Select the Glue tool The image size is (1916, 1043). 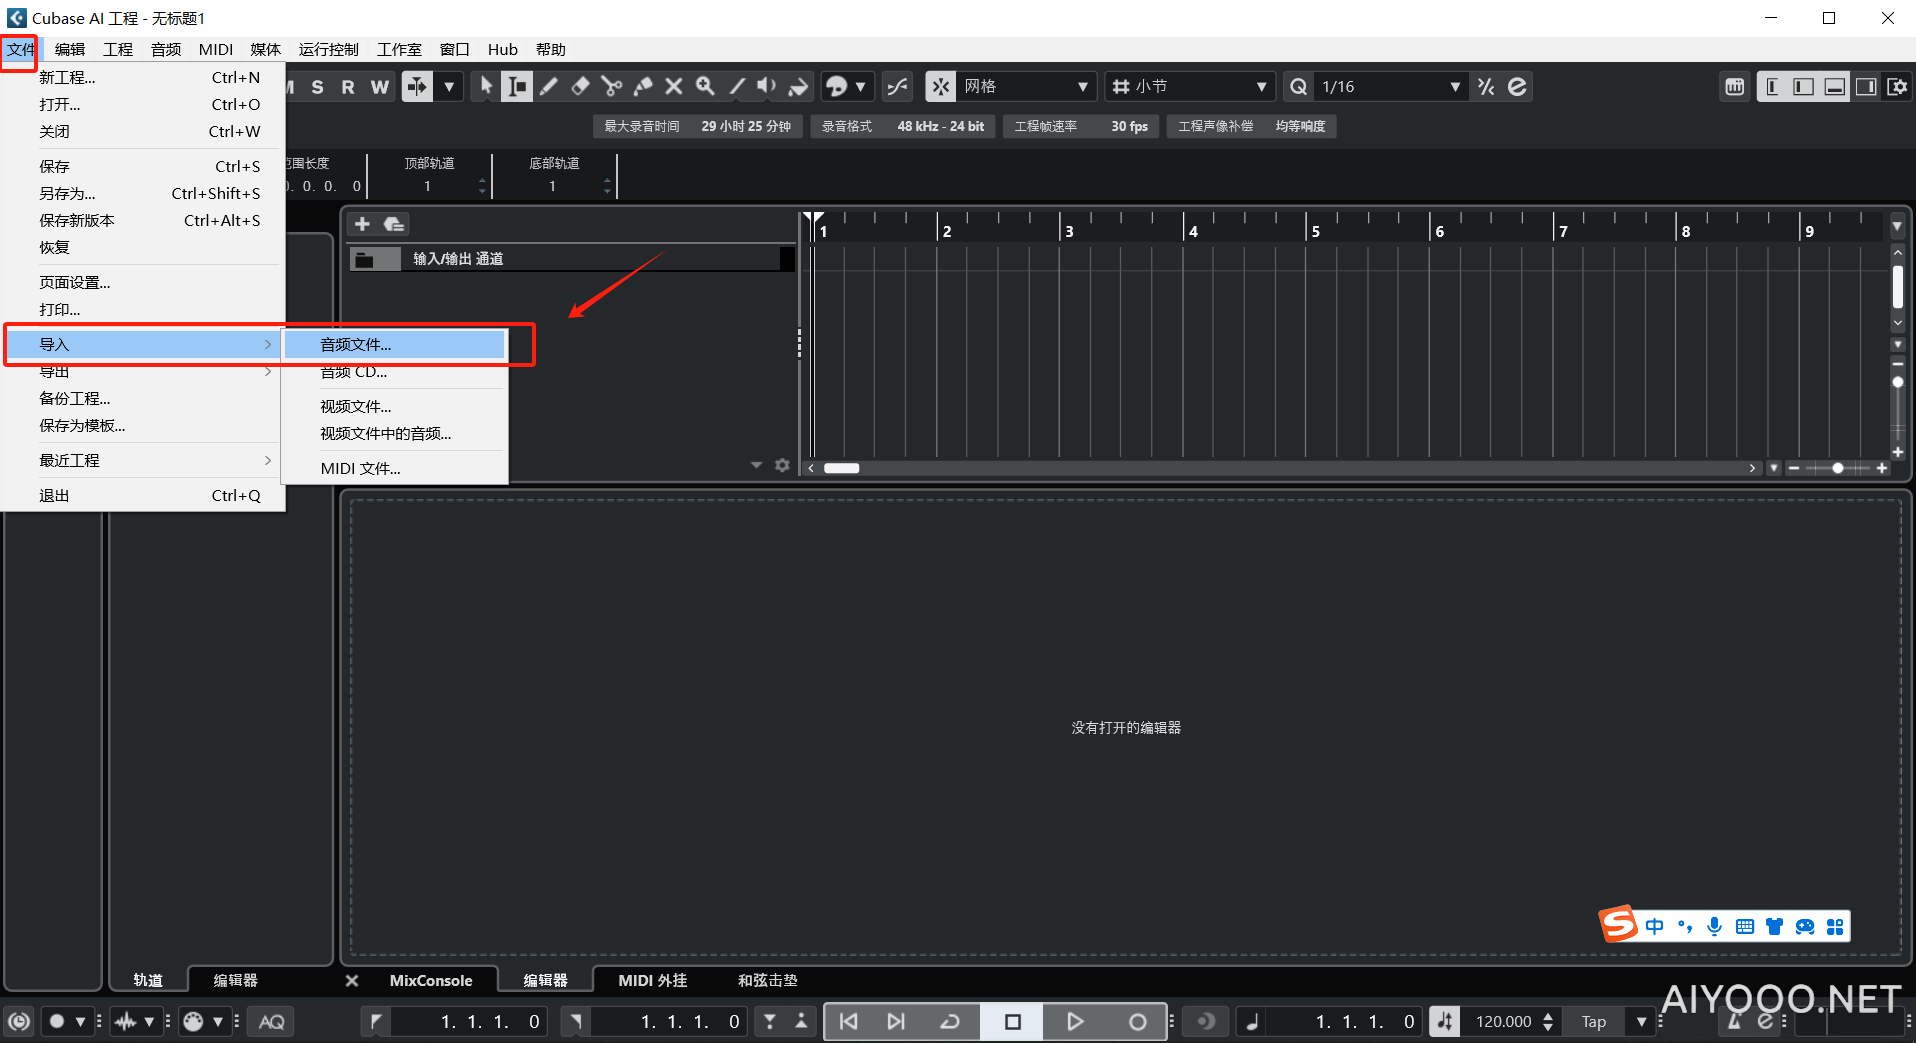643,87
